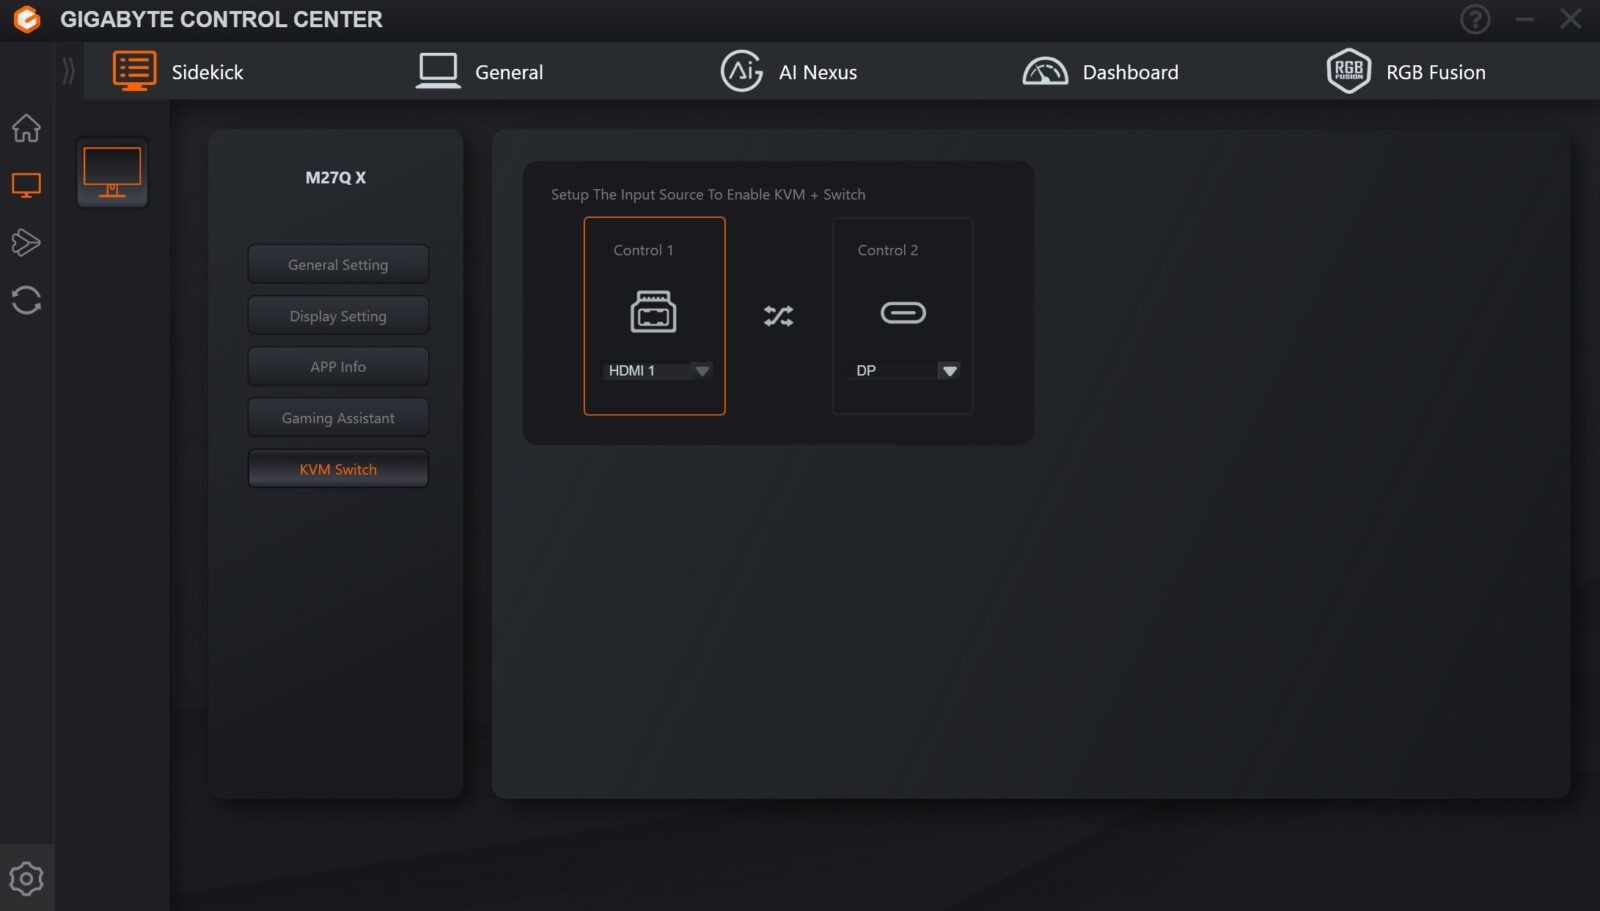Select the monitor icon in left sidebar
1600x911 pixels.
click(x=26, y=185)
